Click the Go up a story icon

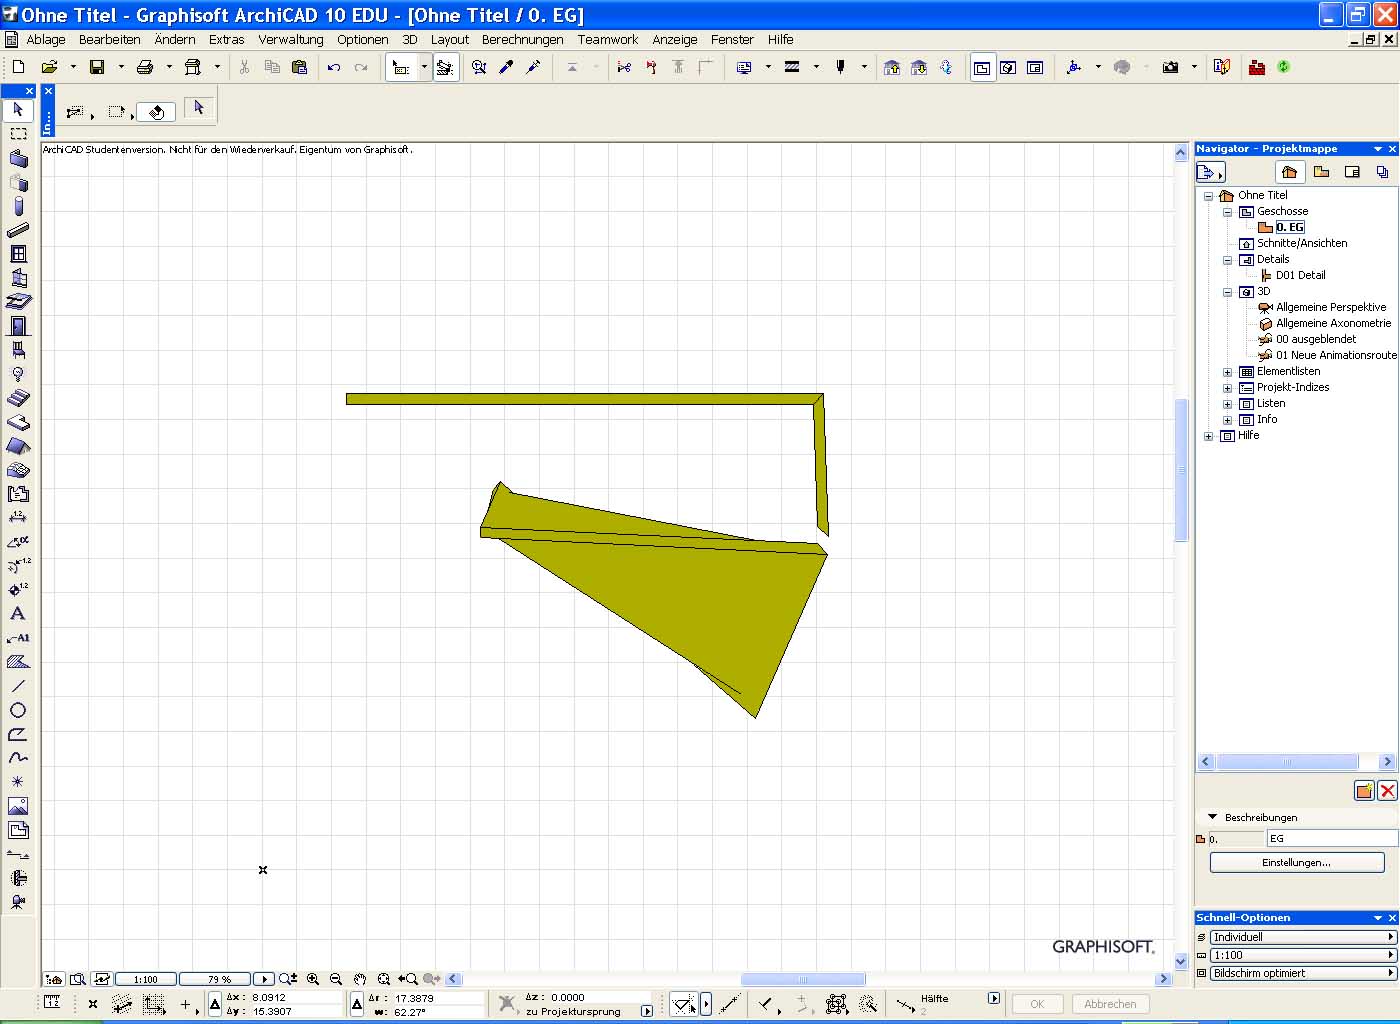[x=892, y=67]
